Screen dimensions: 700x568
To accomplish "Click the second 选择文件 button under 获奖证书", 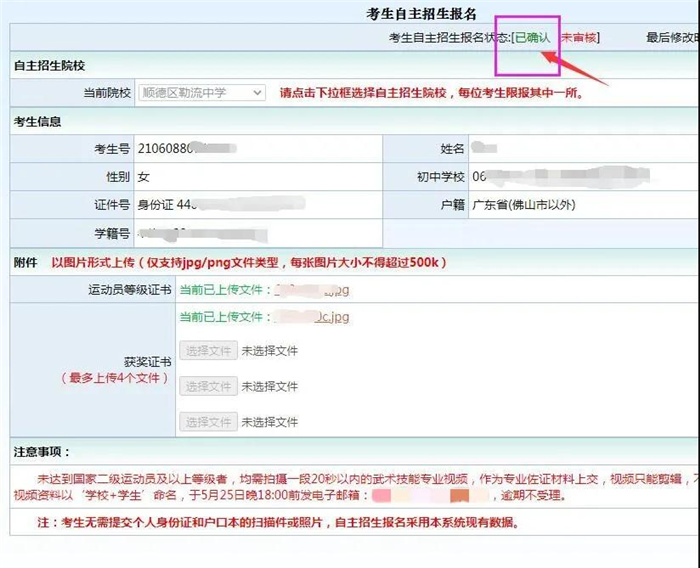I will click(x=208, y=386).
